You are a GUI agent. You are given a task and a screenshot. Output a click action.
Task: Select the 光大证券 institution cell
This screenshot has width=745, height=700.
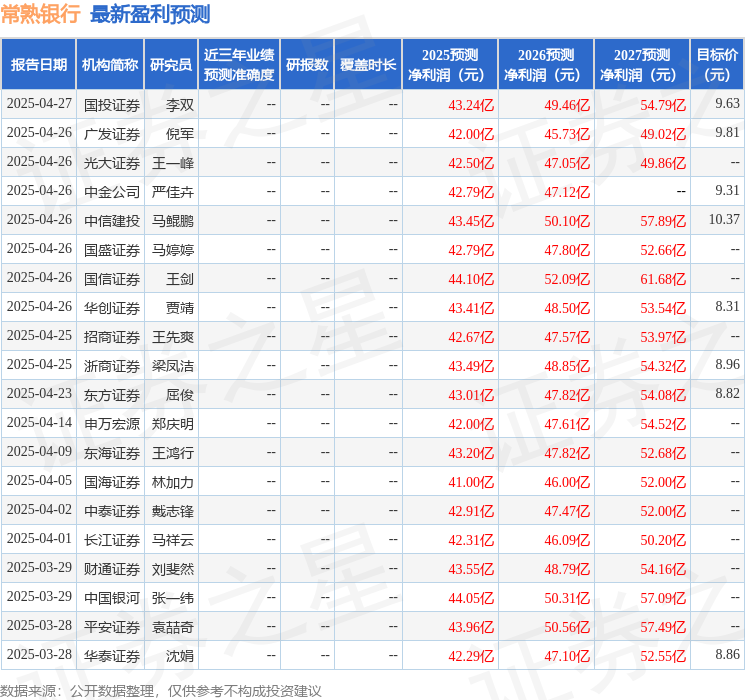(x=112, y=163)
